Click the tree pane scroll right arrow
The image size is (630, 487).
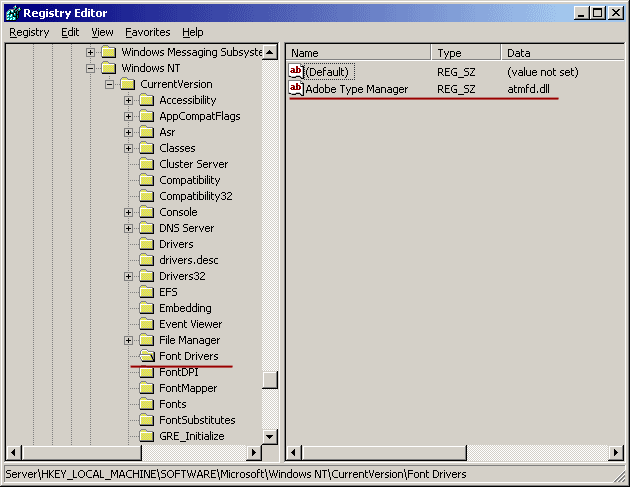(254, 453)
